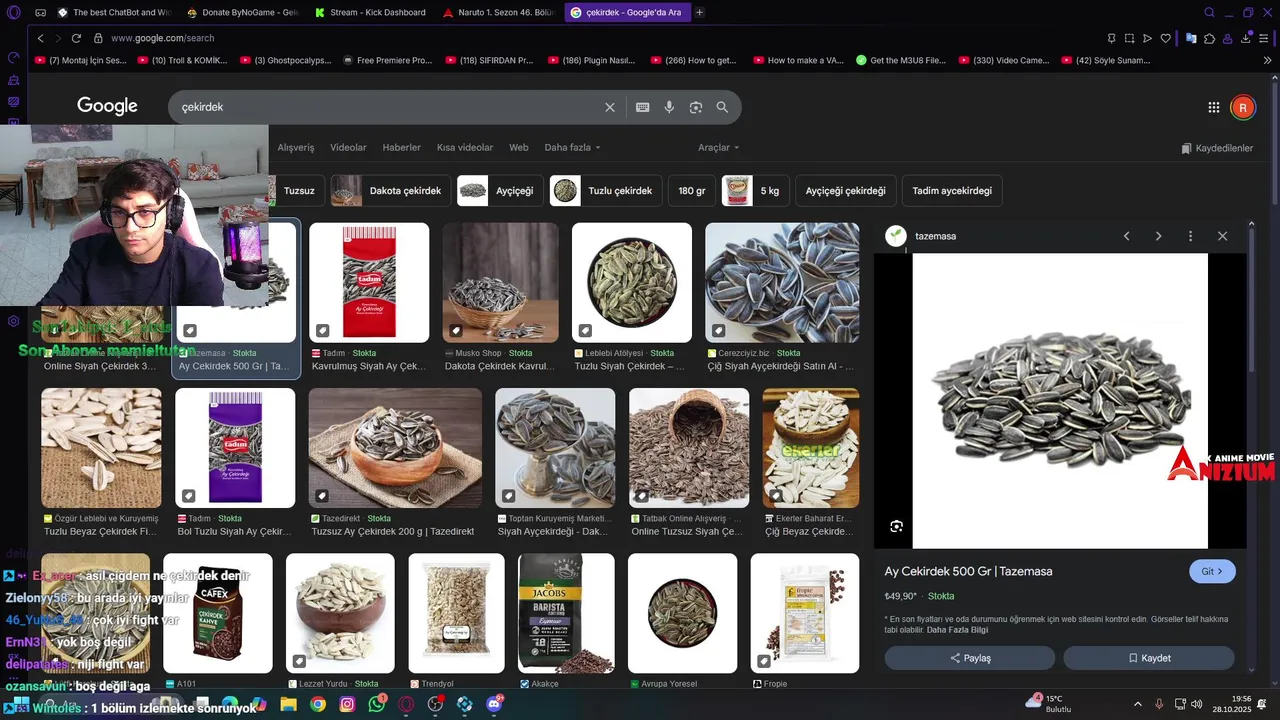Switch to Kısa videolar tab
Image resolution: width=1280 pixels, height=720 pixels.
tap(465, 148)
